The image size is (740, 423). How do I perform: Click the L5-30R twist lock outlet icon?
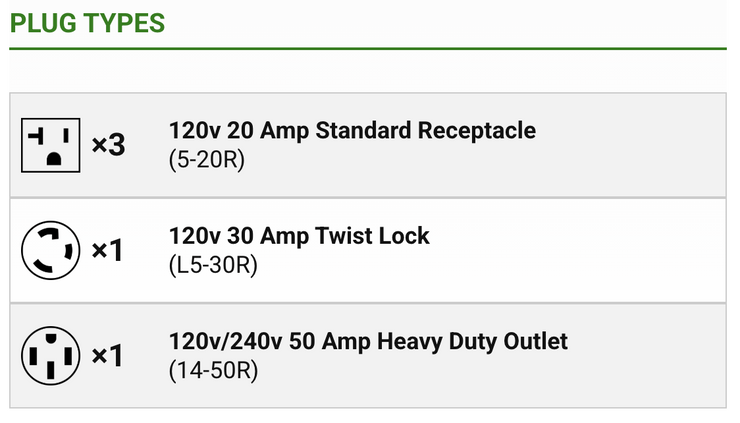[50, 250]
